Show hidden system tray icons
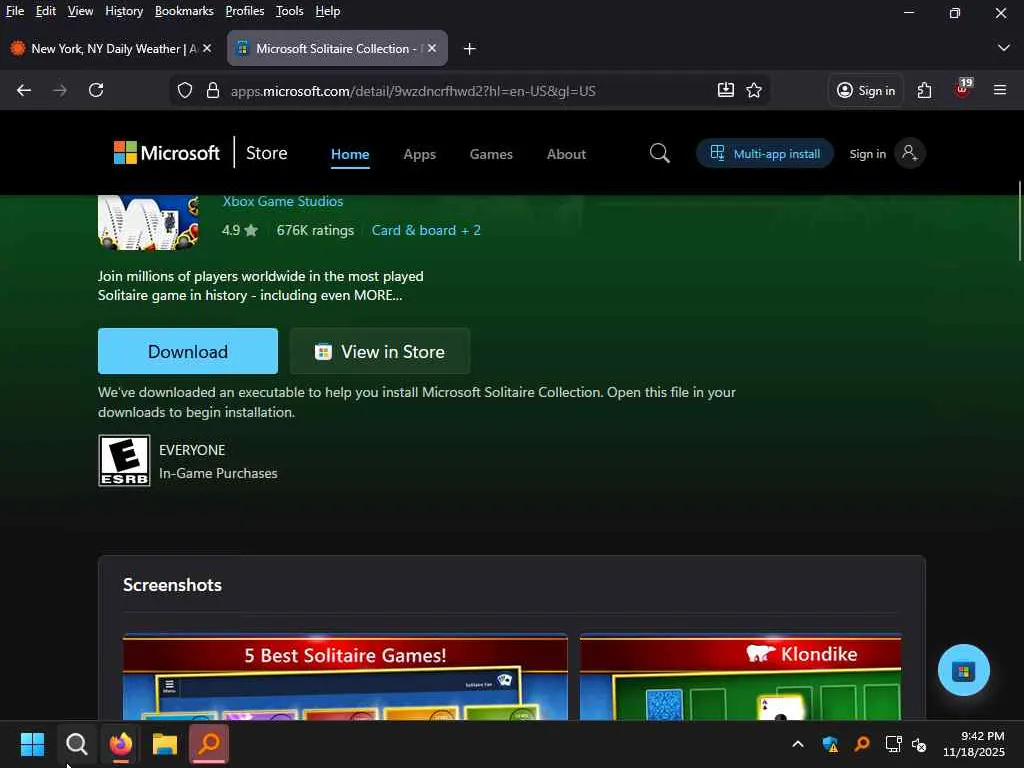 click(x=797, y=744)
